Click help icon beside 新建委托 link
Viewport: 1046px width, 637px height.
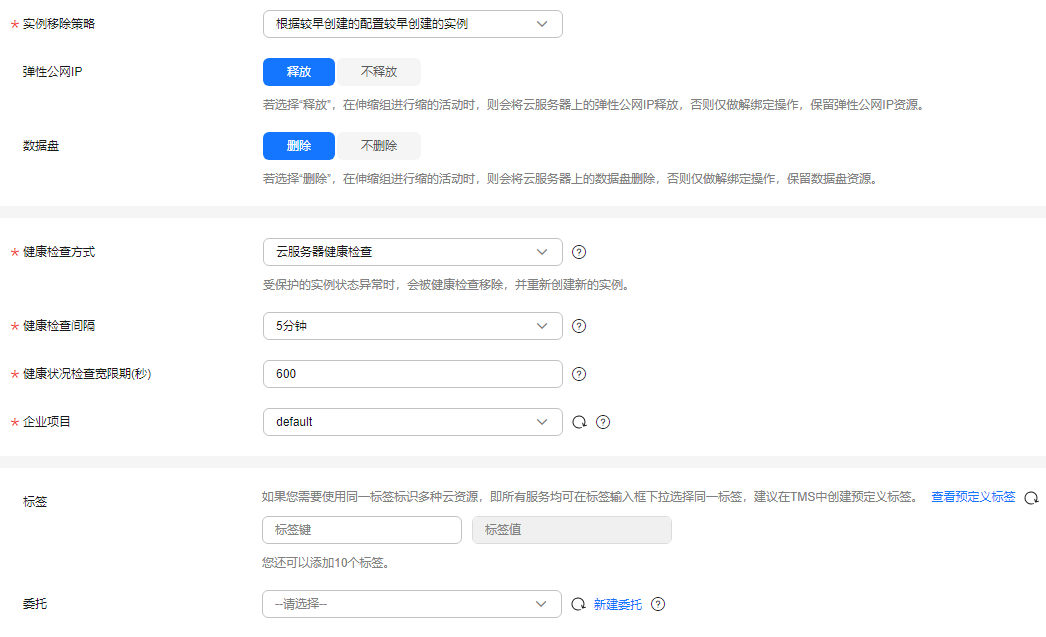click(658, 604)
